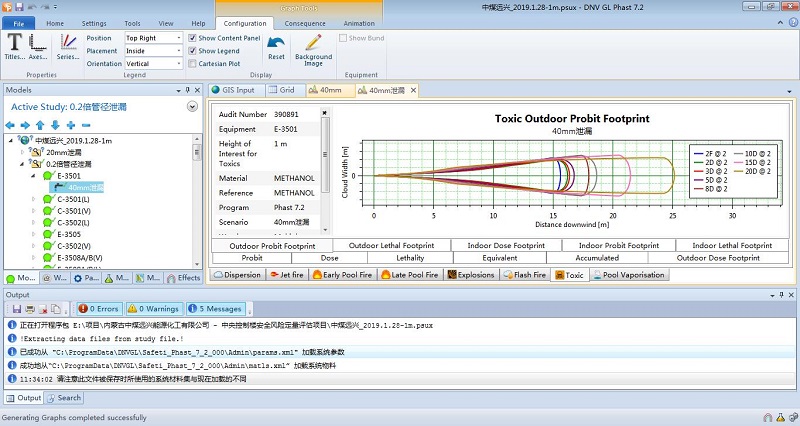Click the Outdoor Lethal Footprint button
800x426 pixels.
390,245
